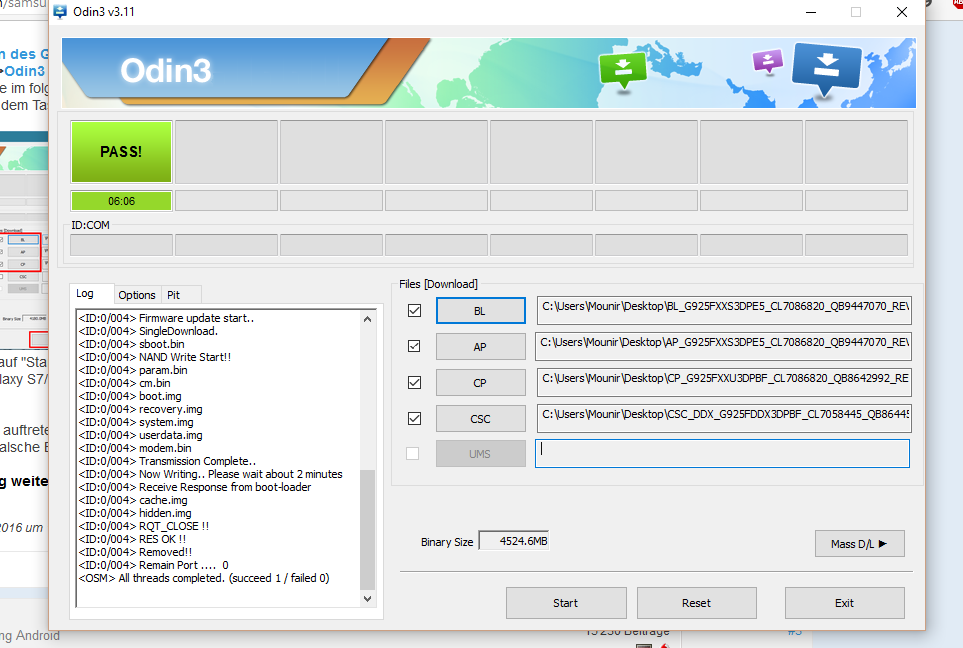Click the Binary Size value field
The width and height of the screenshot is (963, 648).
pyautogui.click(x=514, y=541)
